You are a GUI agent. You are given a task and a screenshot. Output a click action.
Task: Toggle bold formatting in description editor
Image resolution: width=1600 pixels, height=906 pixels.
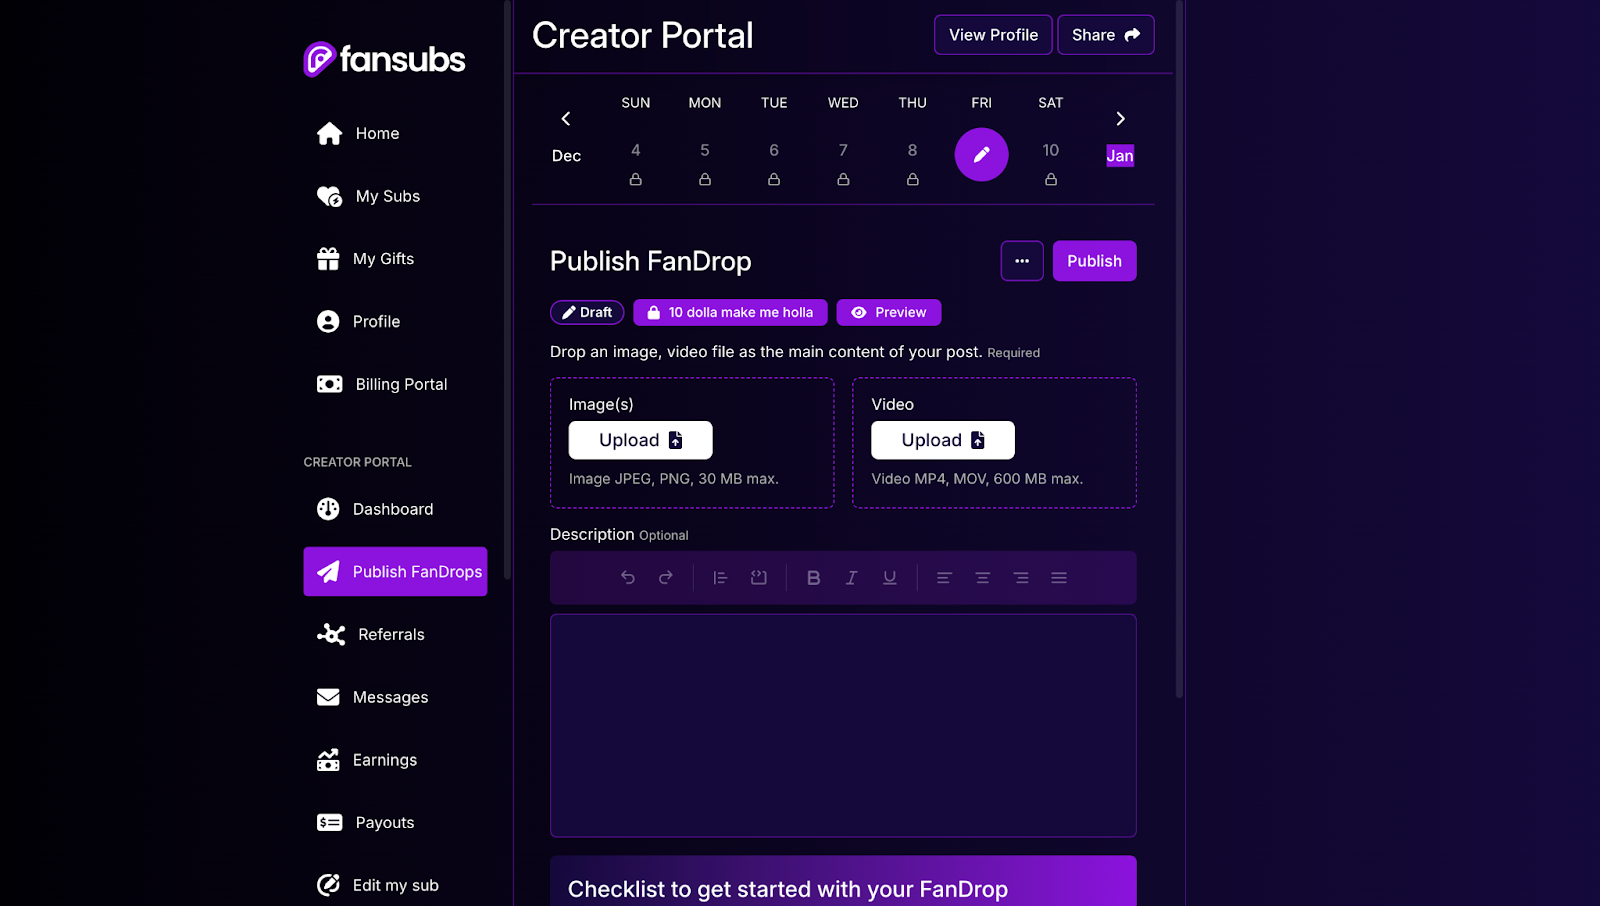pyautogui.click(x=813, y=577)
